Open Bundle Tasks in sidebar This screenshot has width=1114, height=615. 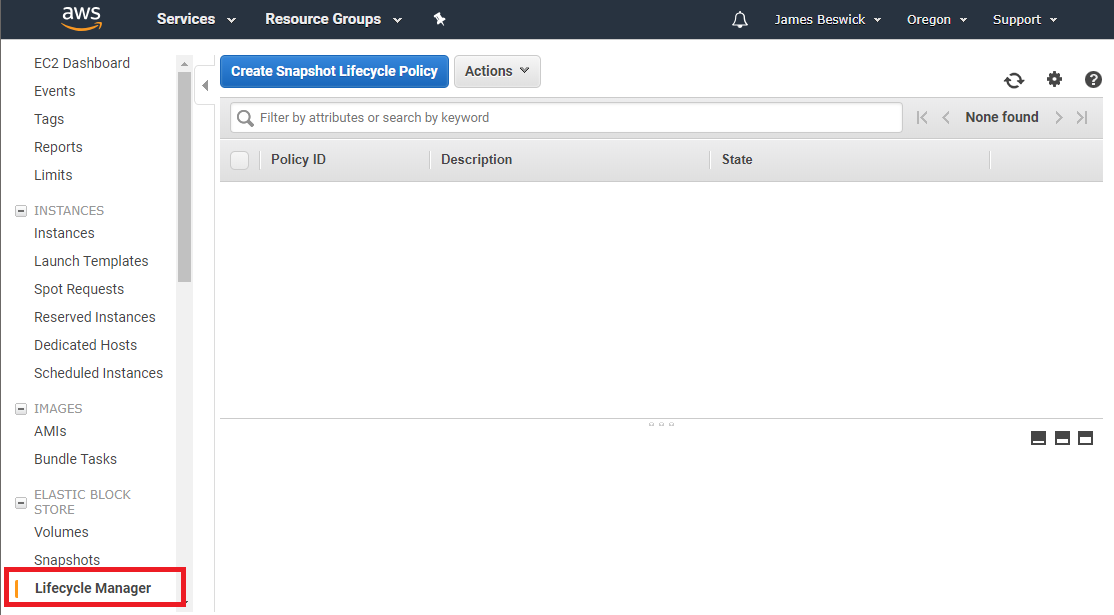point(75,459)
